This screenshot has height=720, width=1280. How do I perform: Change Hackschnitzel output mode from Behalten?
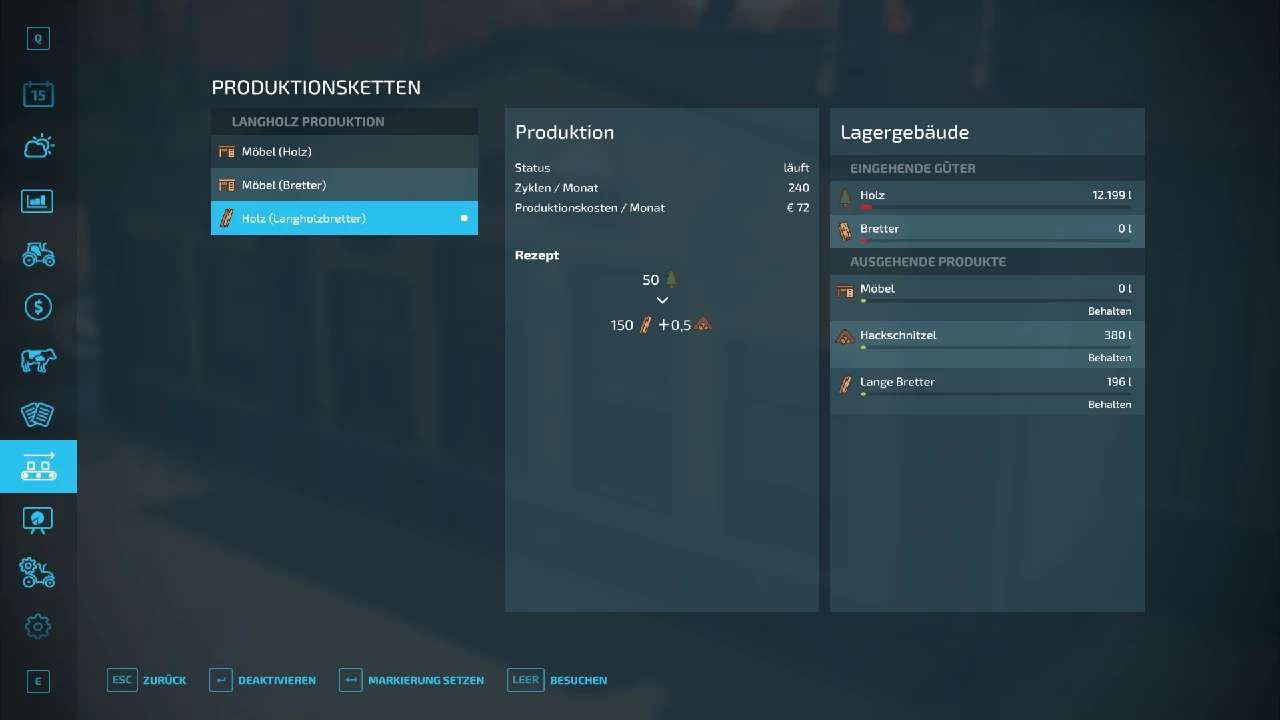[1109, 358]
